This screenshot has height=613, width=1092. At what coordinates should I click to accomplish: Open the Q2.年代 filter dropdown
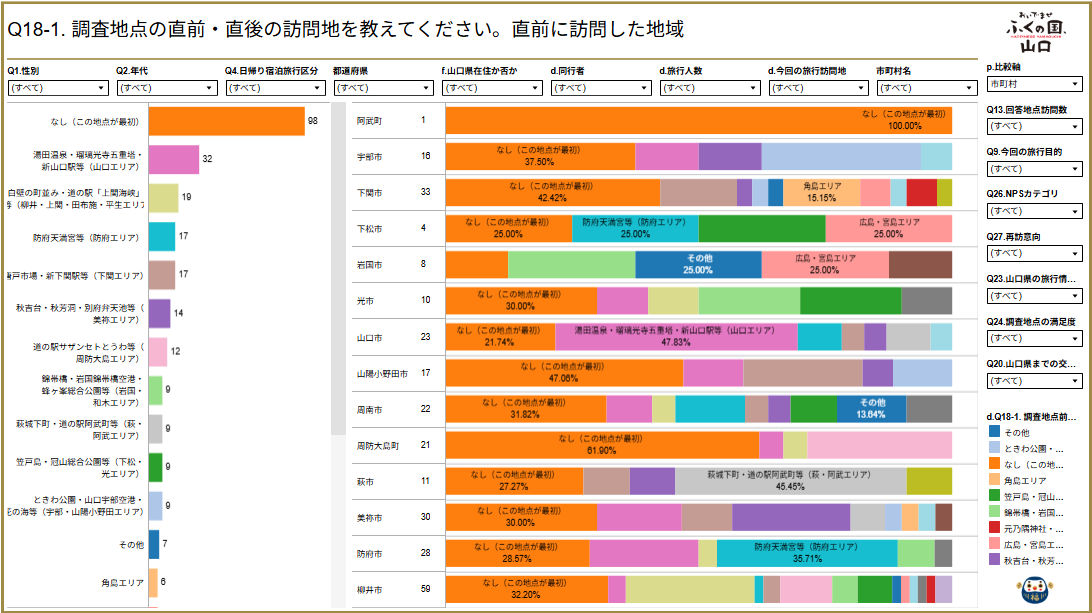point(165,88)
